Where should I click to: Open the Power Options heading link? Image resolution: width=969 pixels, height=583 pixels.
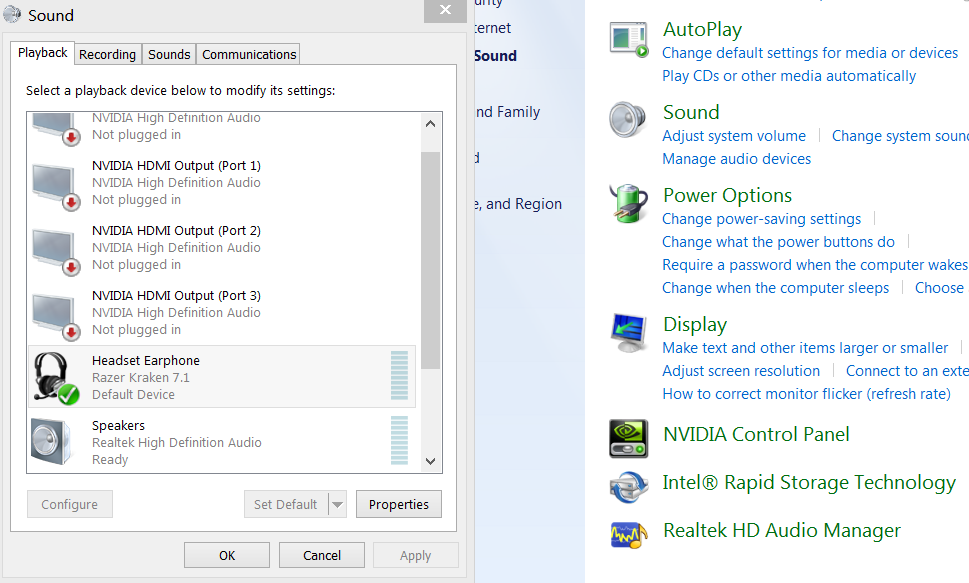point(727,195)
